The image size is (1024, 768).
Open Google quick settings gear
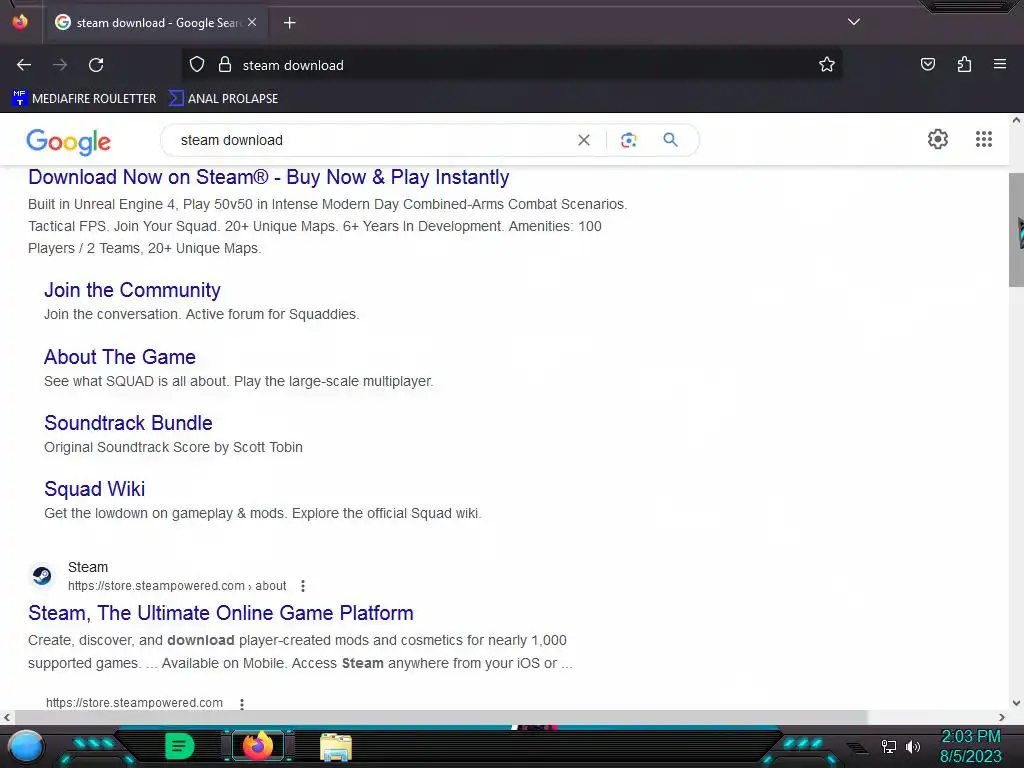point(938,139)
